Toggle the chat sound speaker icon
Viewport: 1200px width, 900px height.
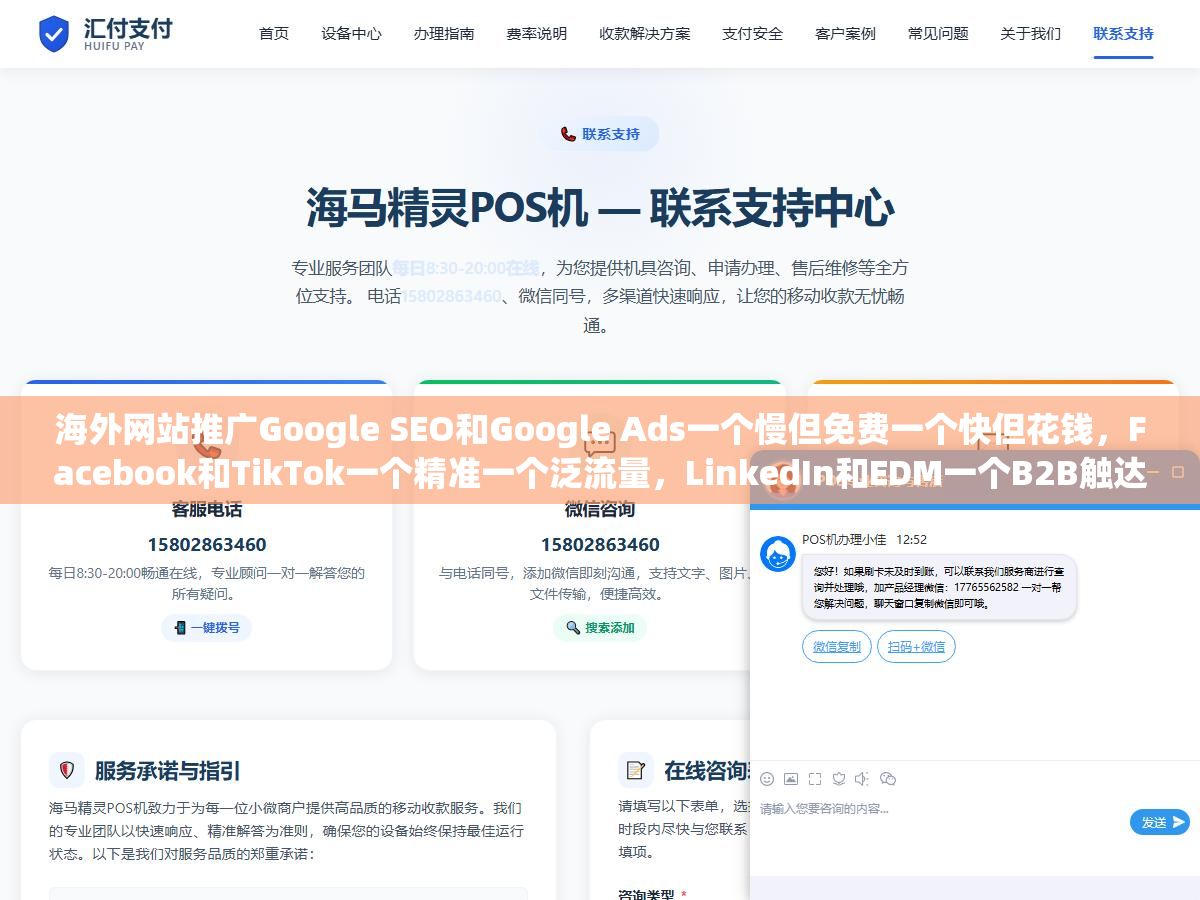click(863, 779)
